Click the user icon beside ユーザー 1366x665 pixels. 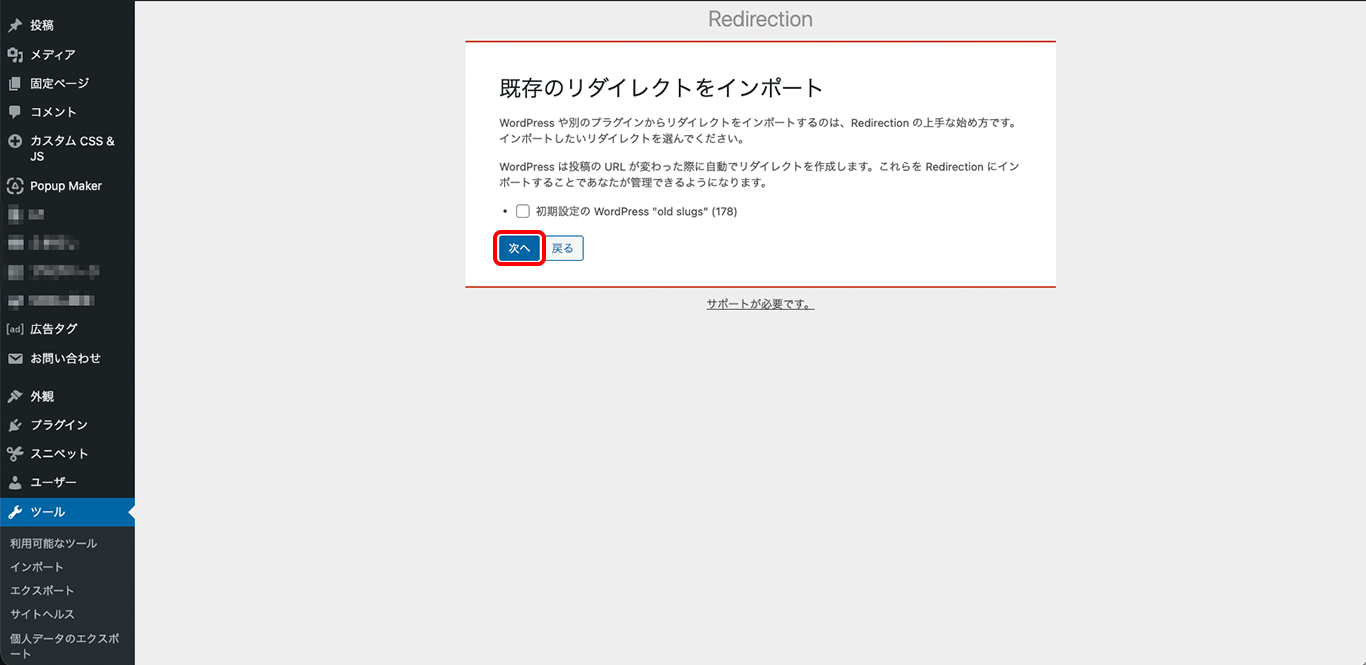point(15,483)
